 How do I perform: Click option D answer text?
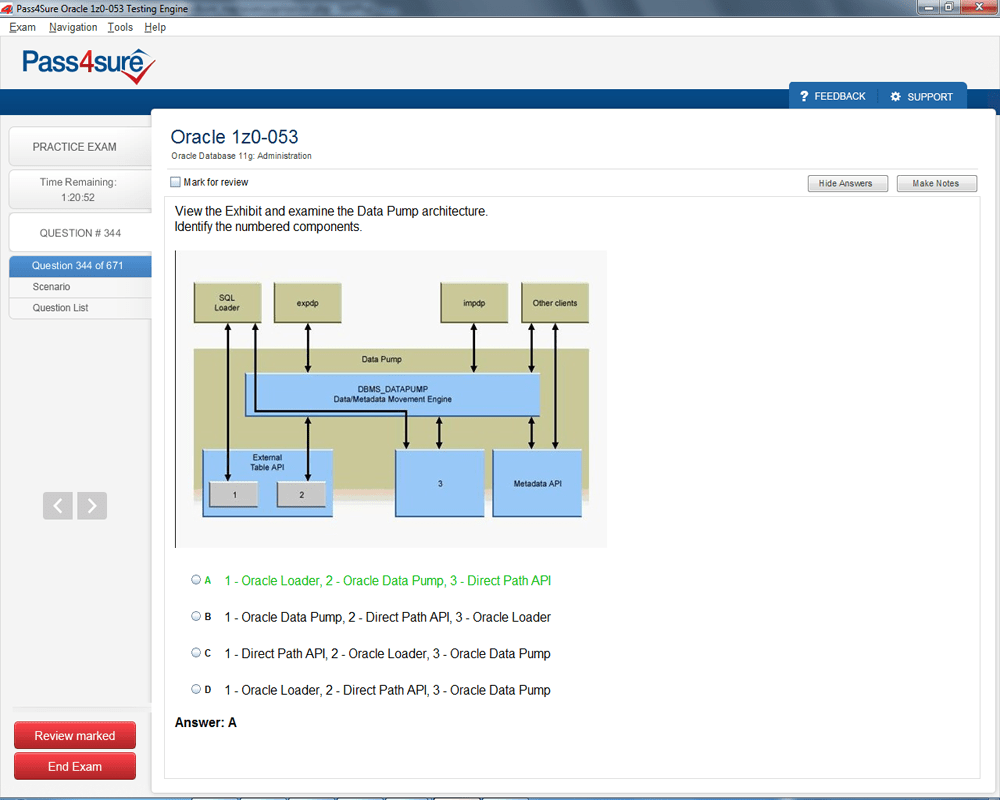coord(387,690)
